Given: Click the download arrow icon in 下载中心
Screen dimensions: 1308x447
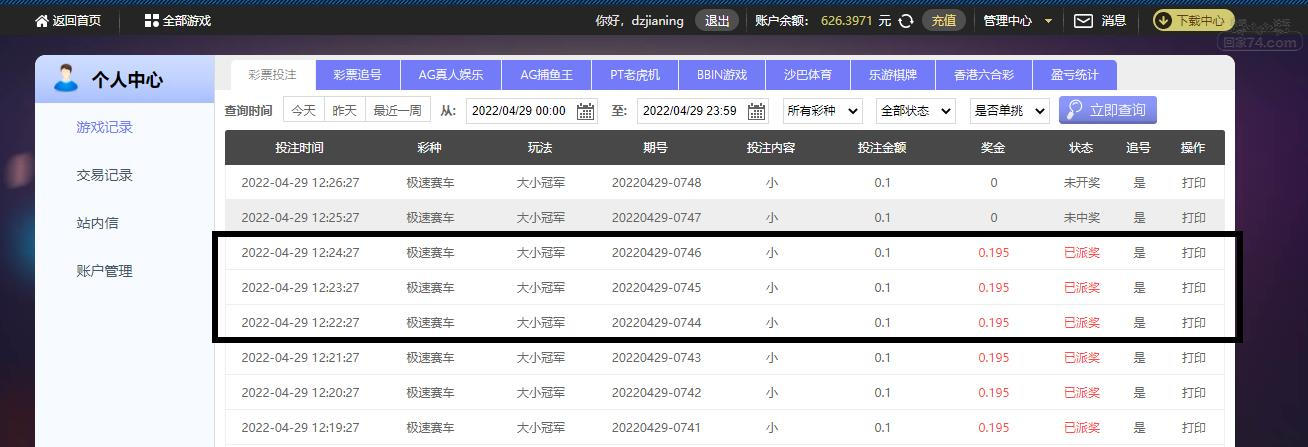Looking at the screenshot, I should [x=1164, y=20].
